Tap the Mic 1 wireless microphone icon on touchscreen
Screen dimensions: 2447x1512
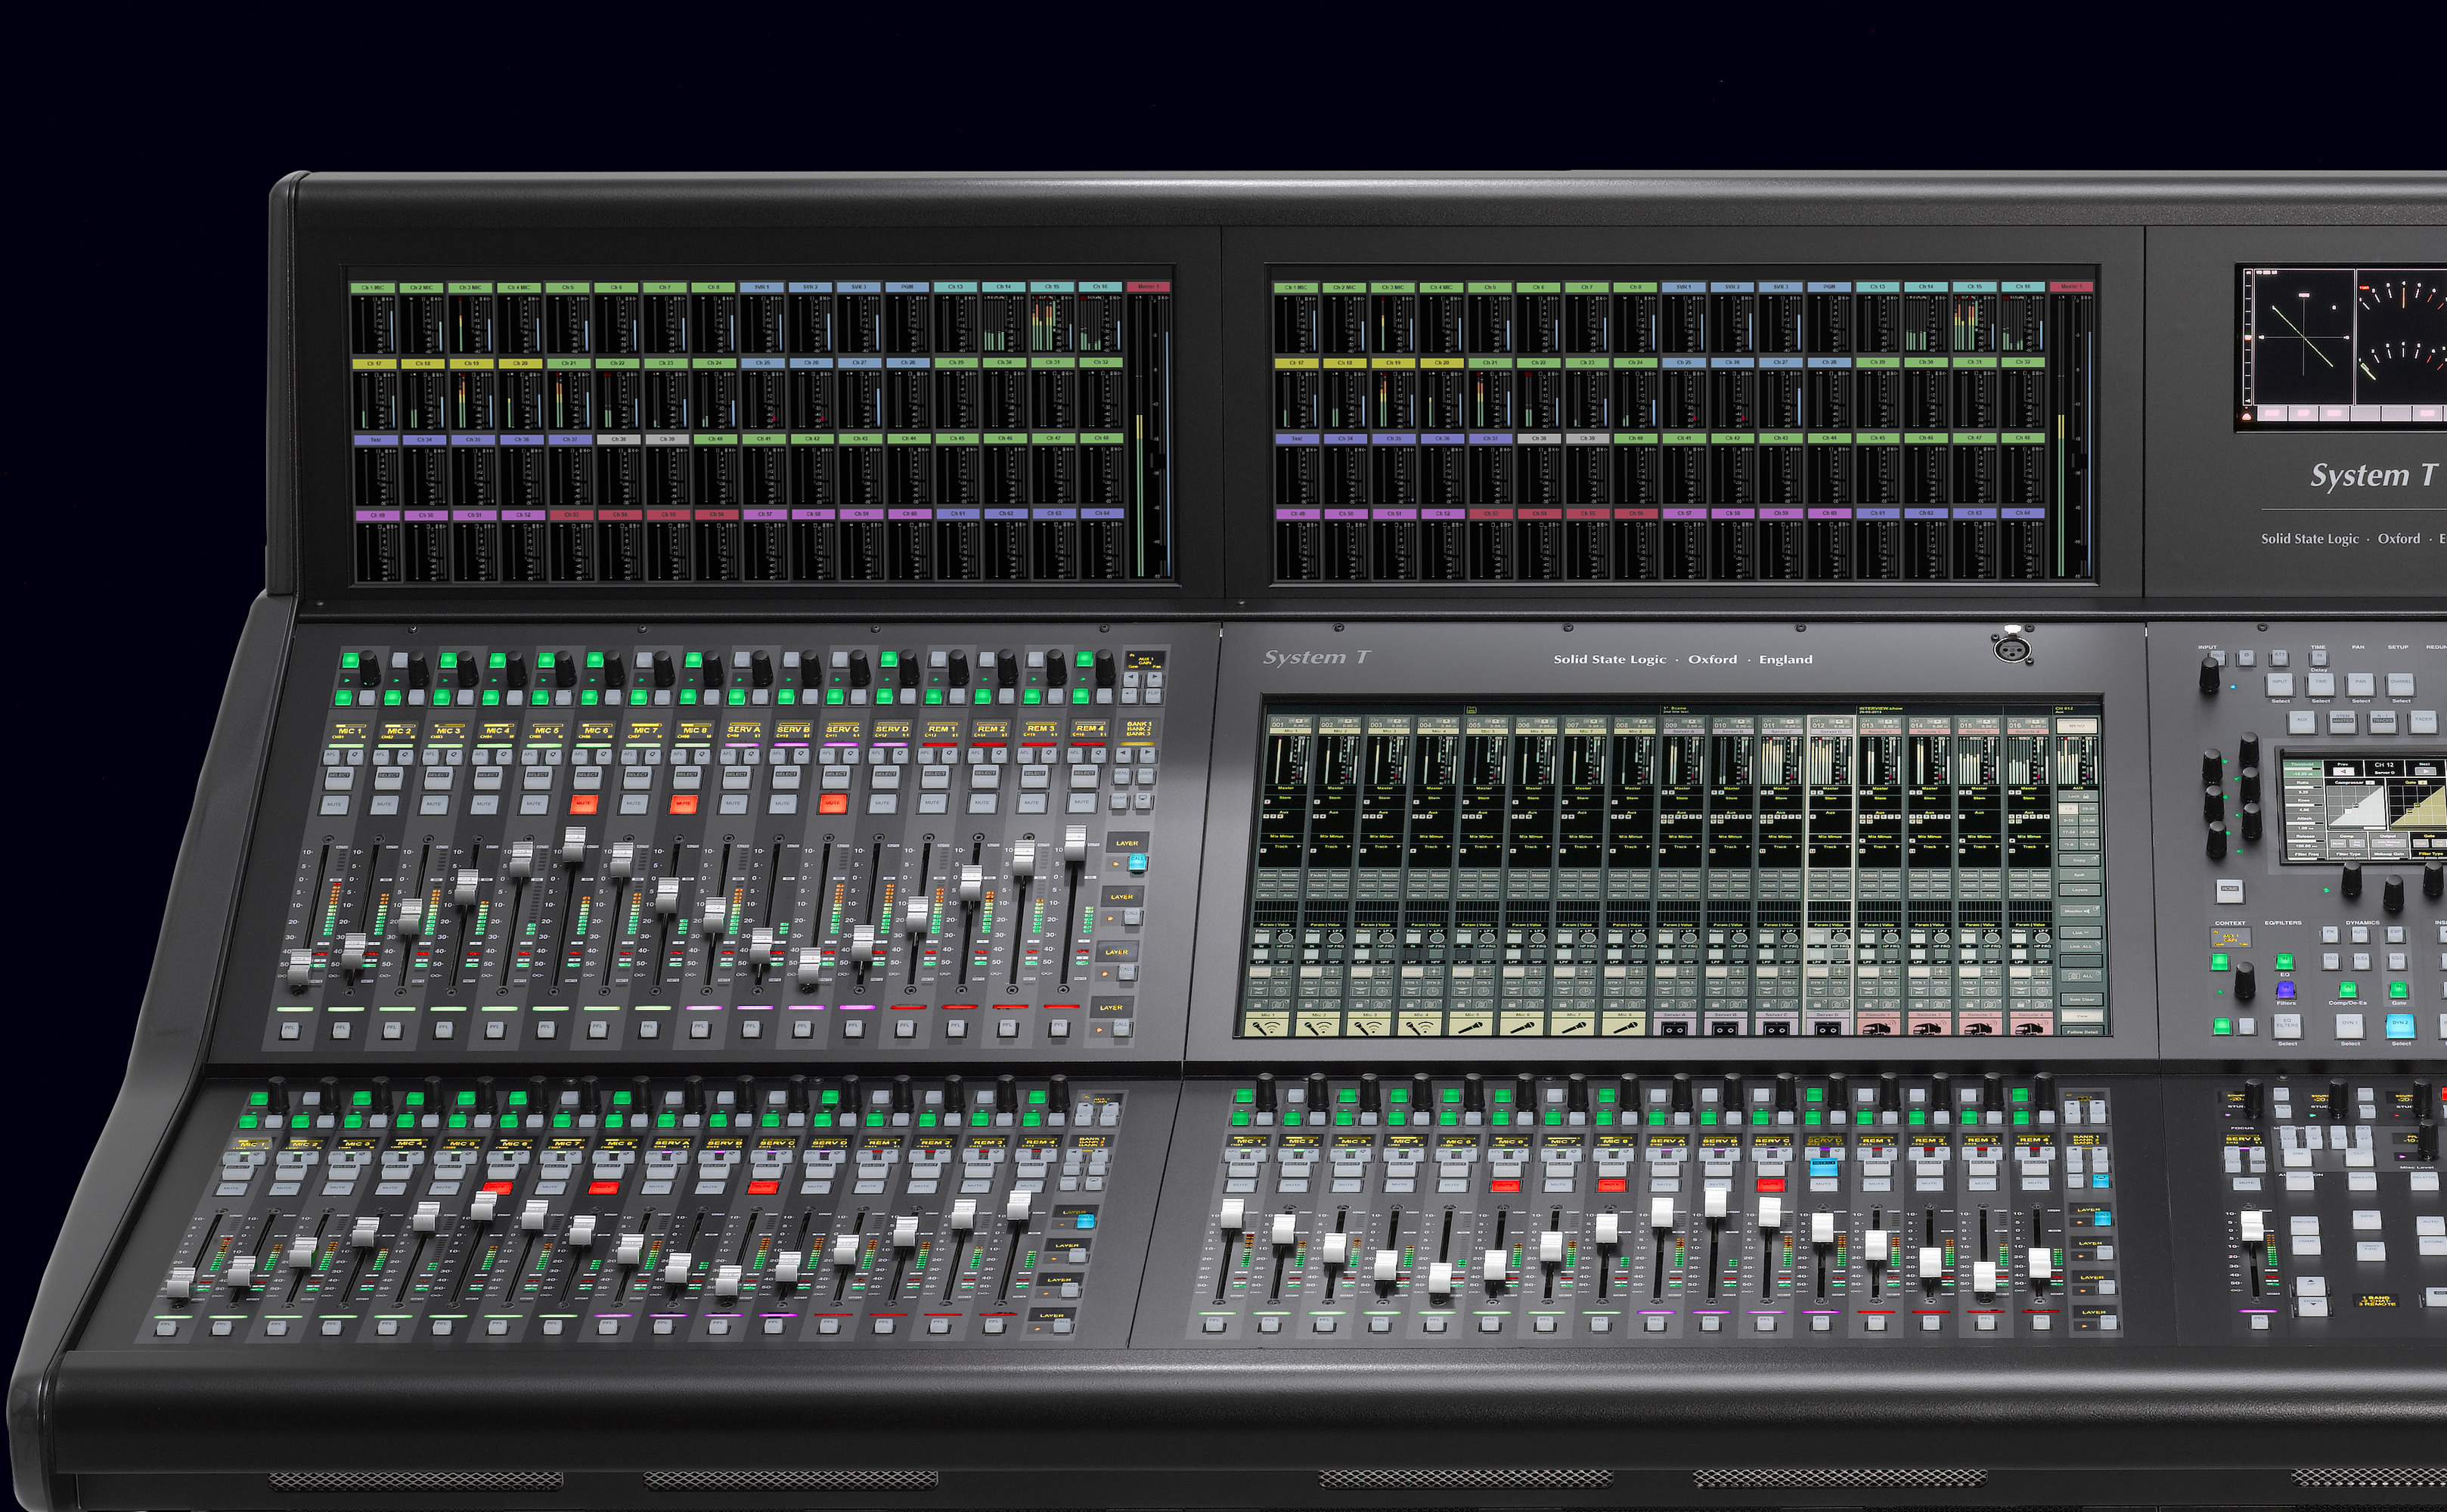pos(1267,1027)
